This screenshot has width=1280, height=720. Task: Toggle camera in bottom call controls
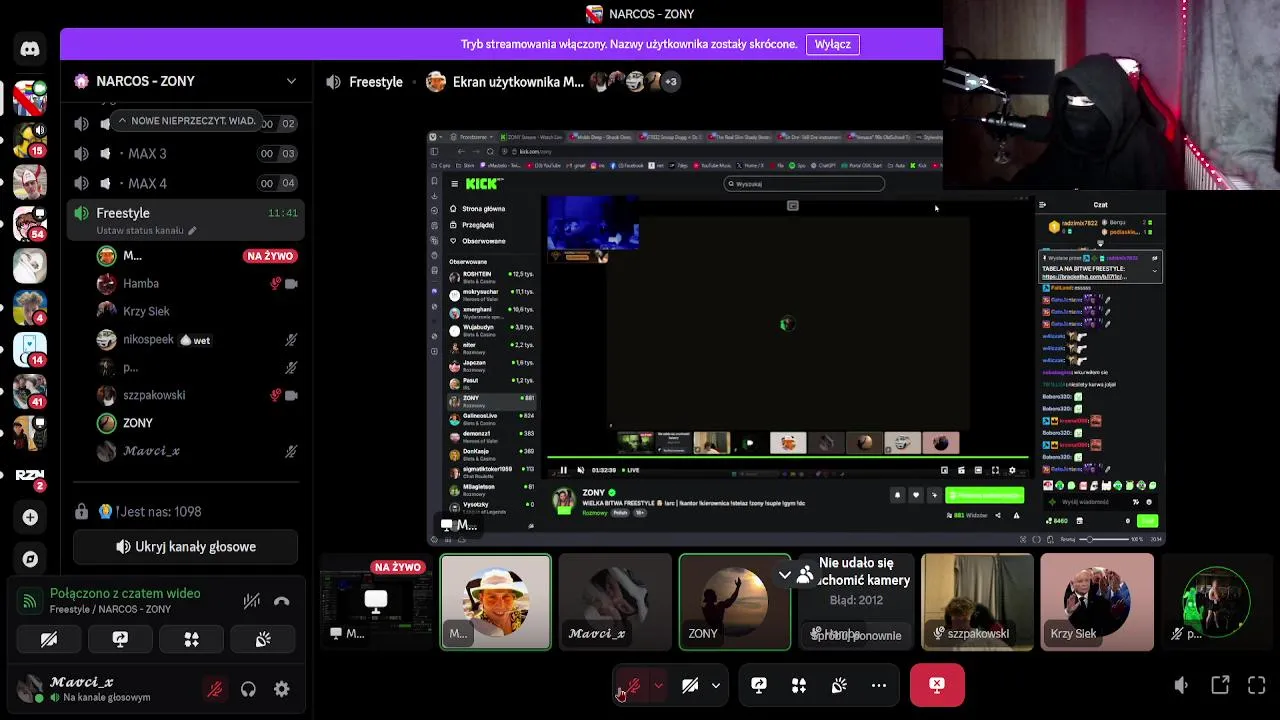(x=690, y=686)
